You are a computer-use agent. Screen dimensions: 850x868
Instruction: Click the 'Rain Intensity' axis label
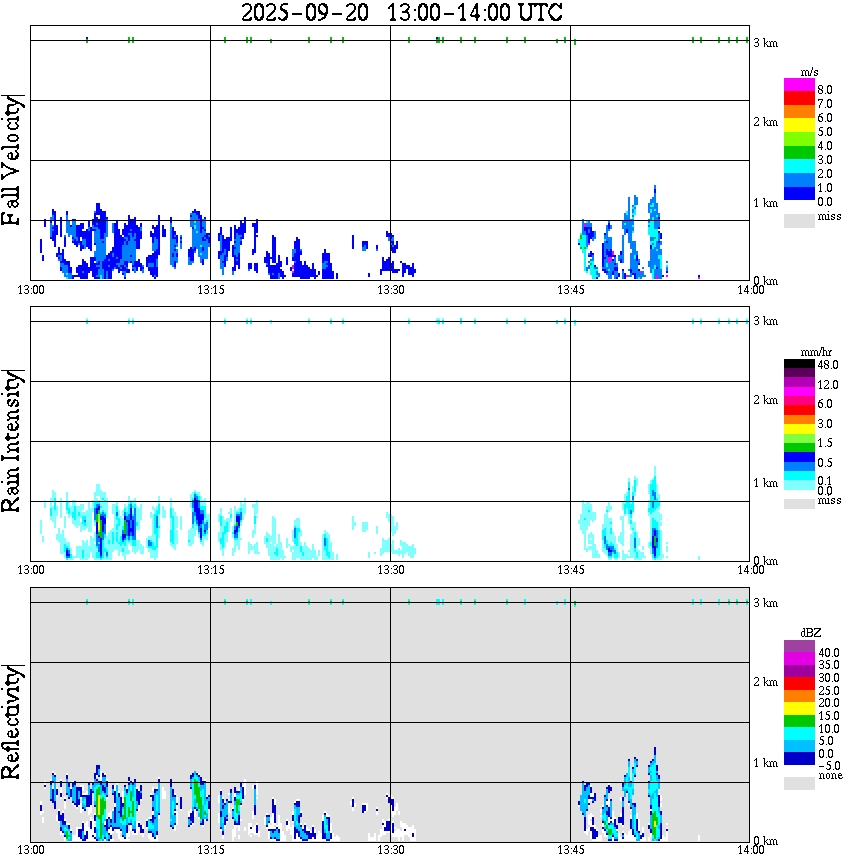pyautogui.click(x=11, y=441)
